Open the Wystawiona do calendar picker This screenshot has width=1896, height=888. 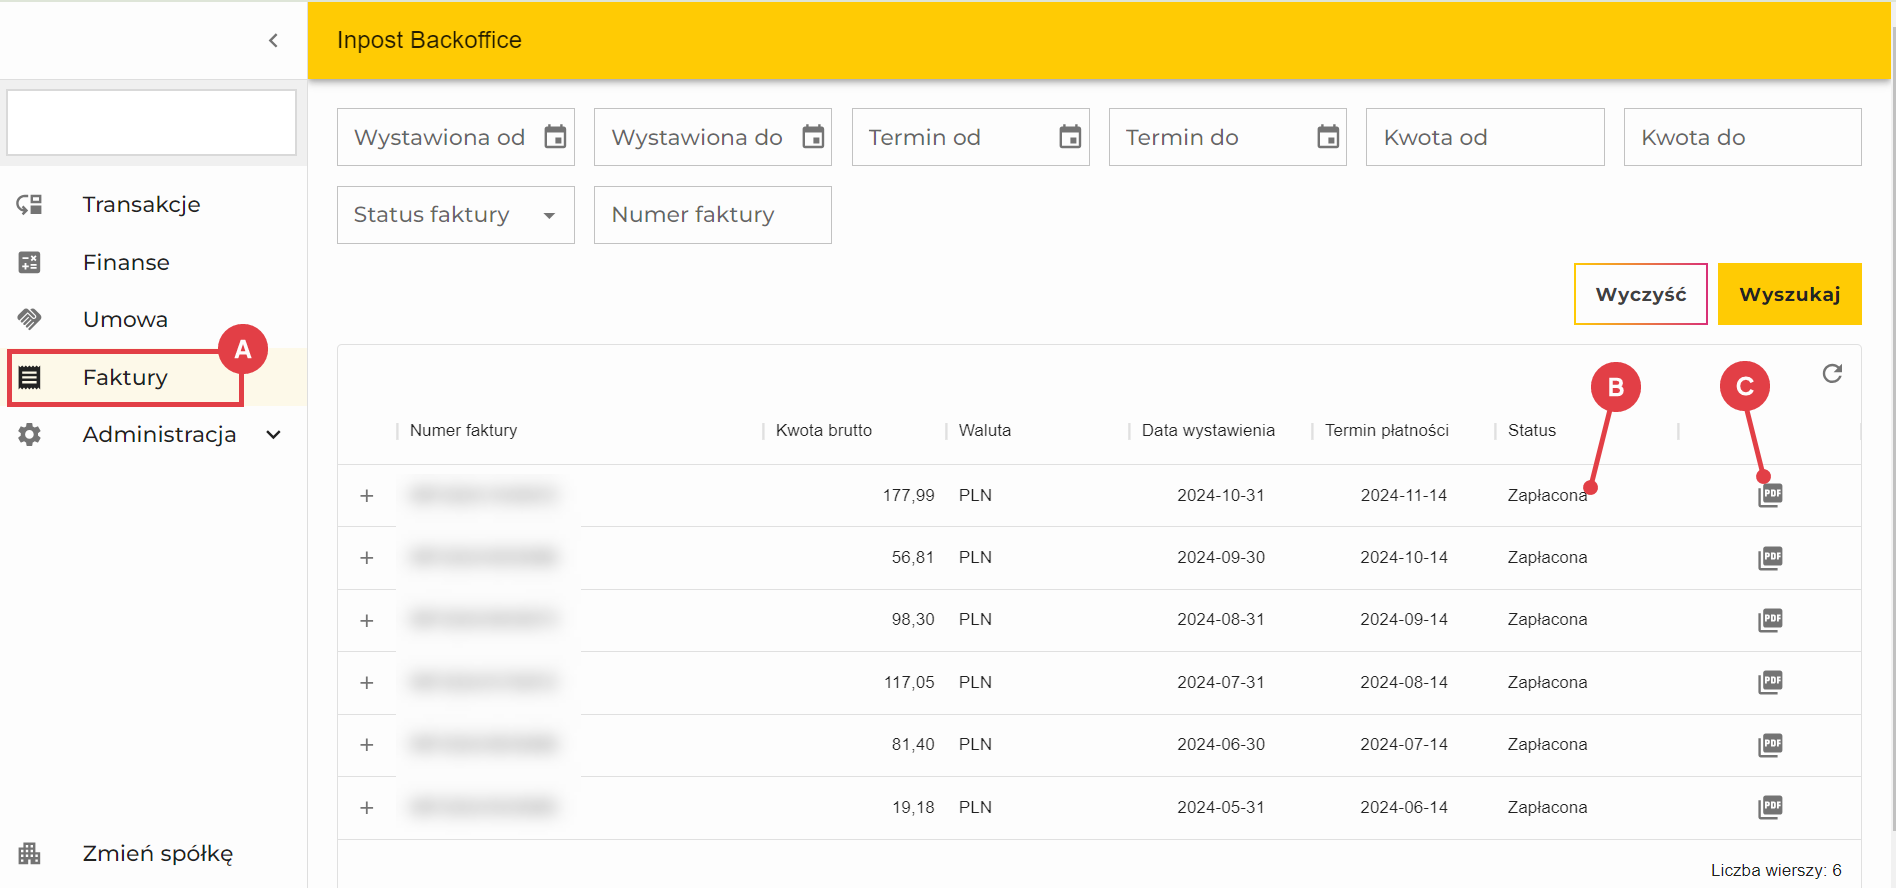click(813, 137)
